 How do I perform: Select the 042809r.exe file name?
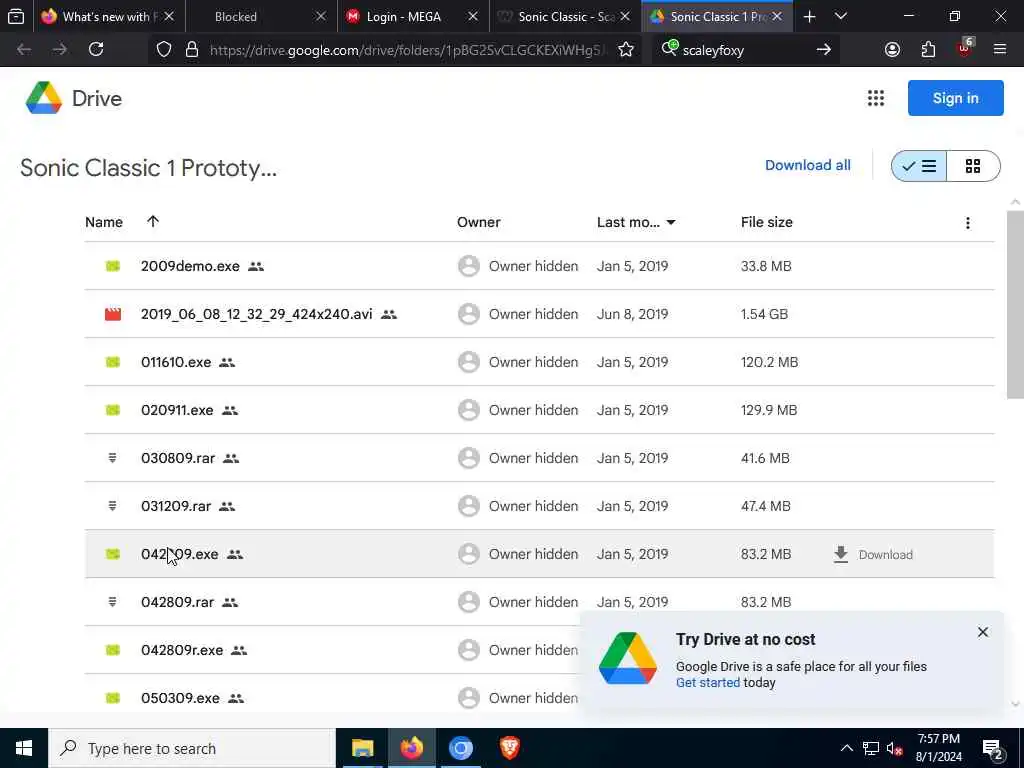[182, 650]
